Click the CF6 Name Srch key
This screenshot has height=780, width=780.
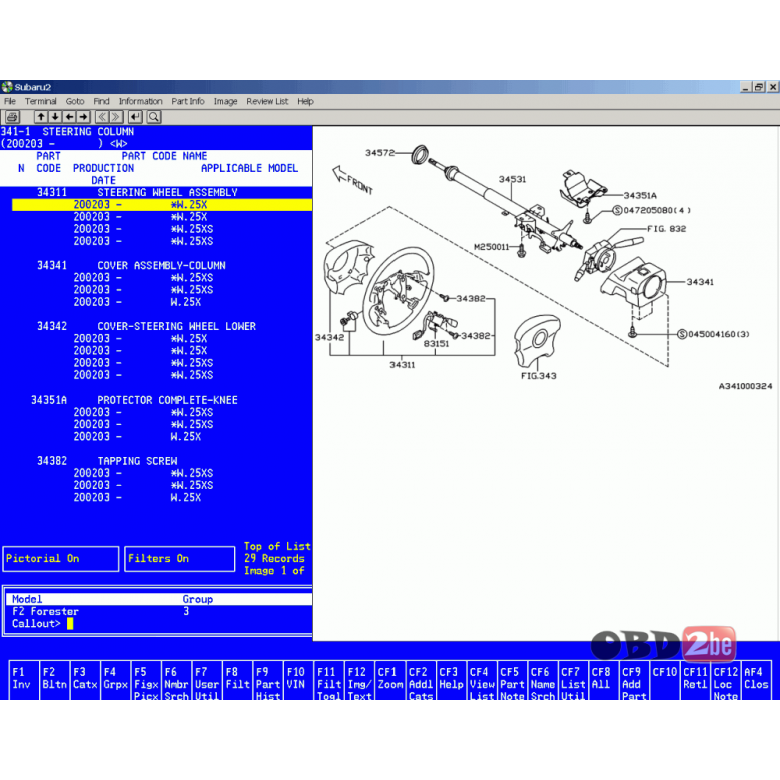tap(543, 680)
